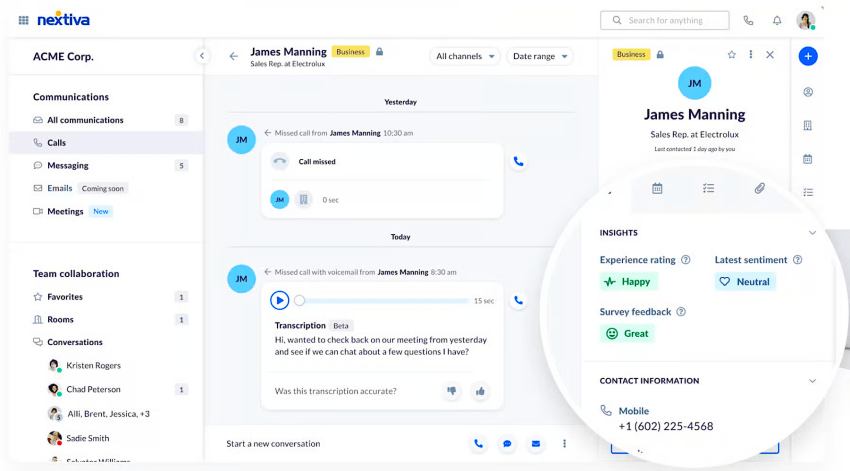This screenshot has width=850, height=471.
Task: Show help for Latest sentiment
Action: [797, 260]
